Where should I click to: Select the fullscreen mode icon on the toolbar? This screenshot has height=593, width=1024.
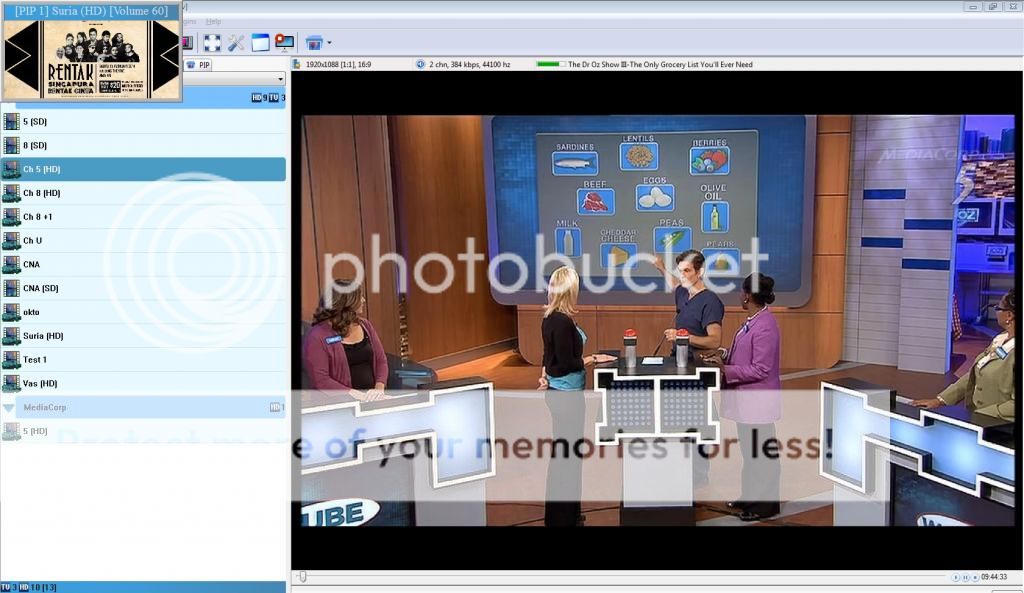coord(211,42)
